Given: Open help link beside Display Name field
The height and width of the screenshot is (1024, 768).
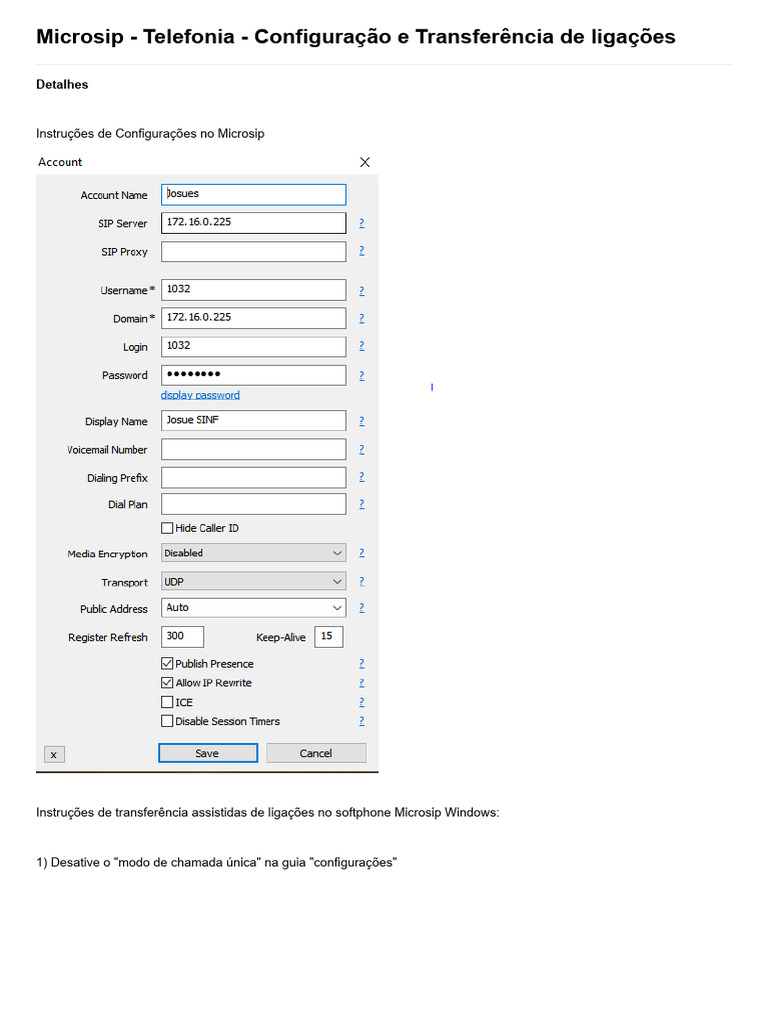Looking at the screenshot, I should 362,421.
